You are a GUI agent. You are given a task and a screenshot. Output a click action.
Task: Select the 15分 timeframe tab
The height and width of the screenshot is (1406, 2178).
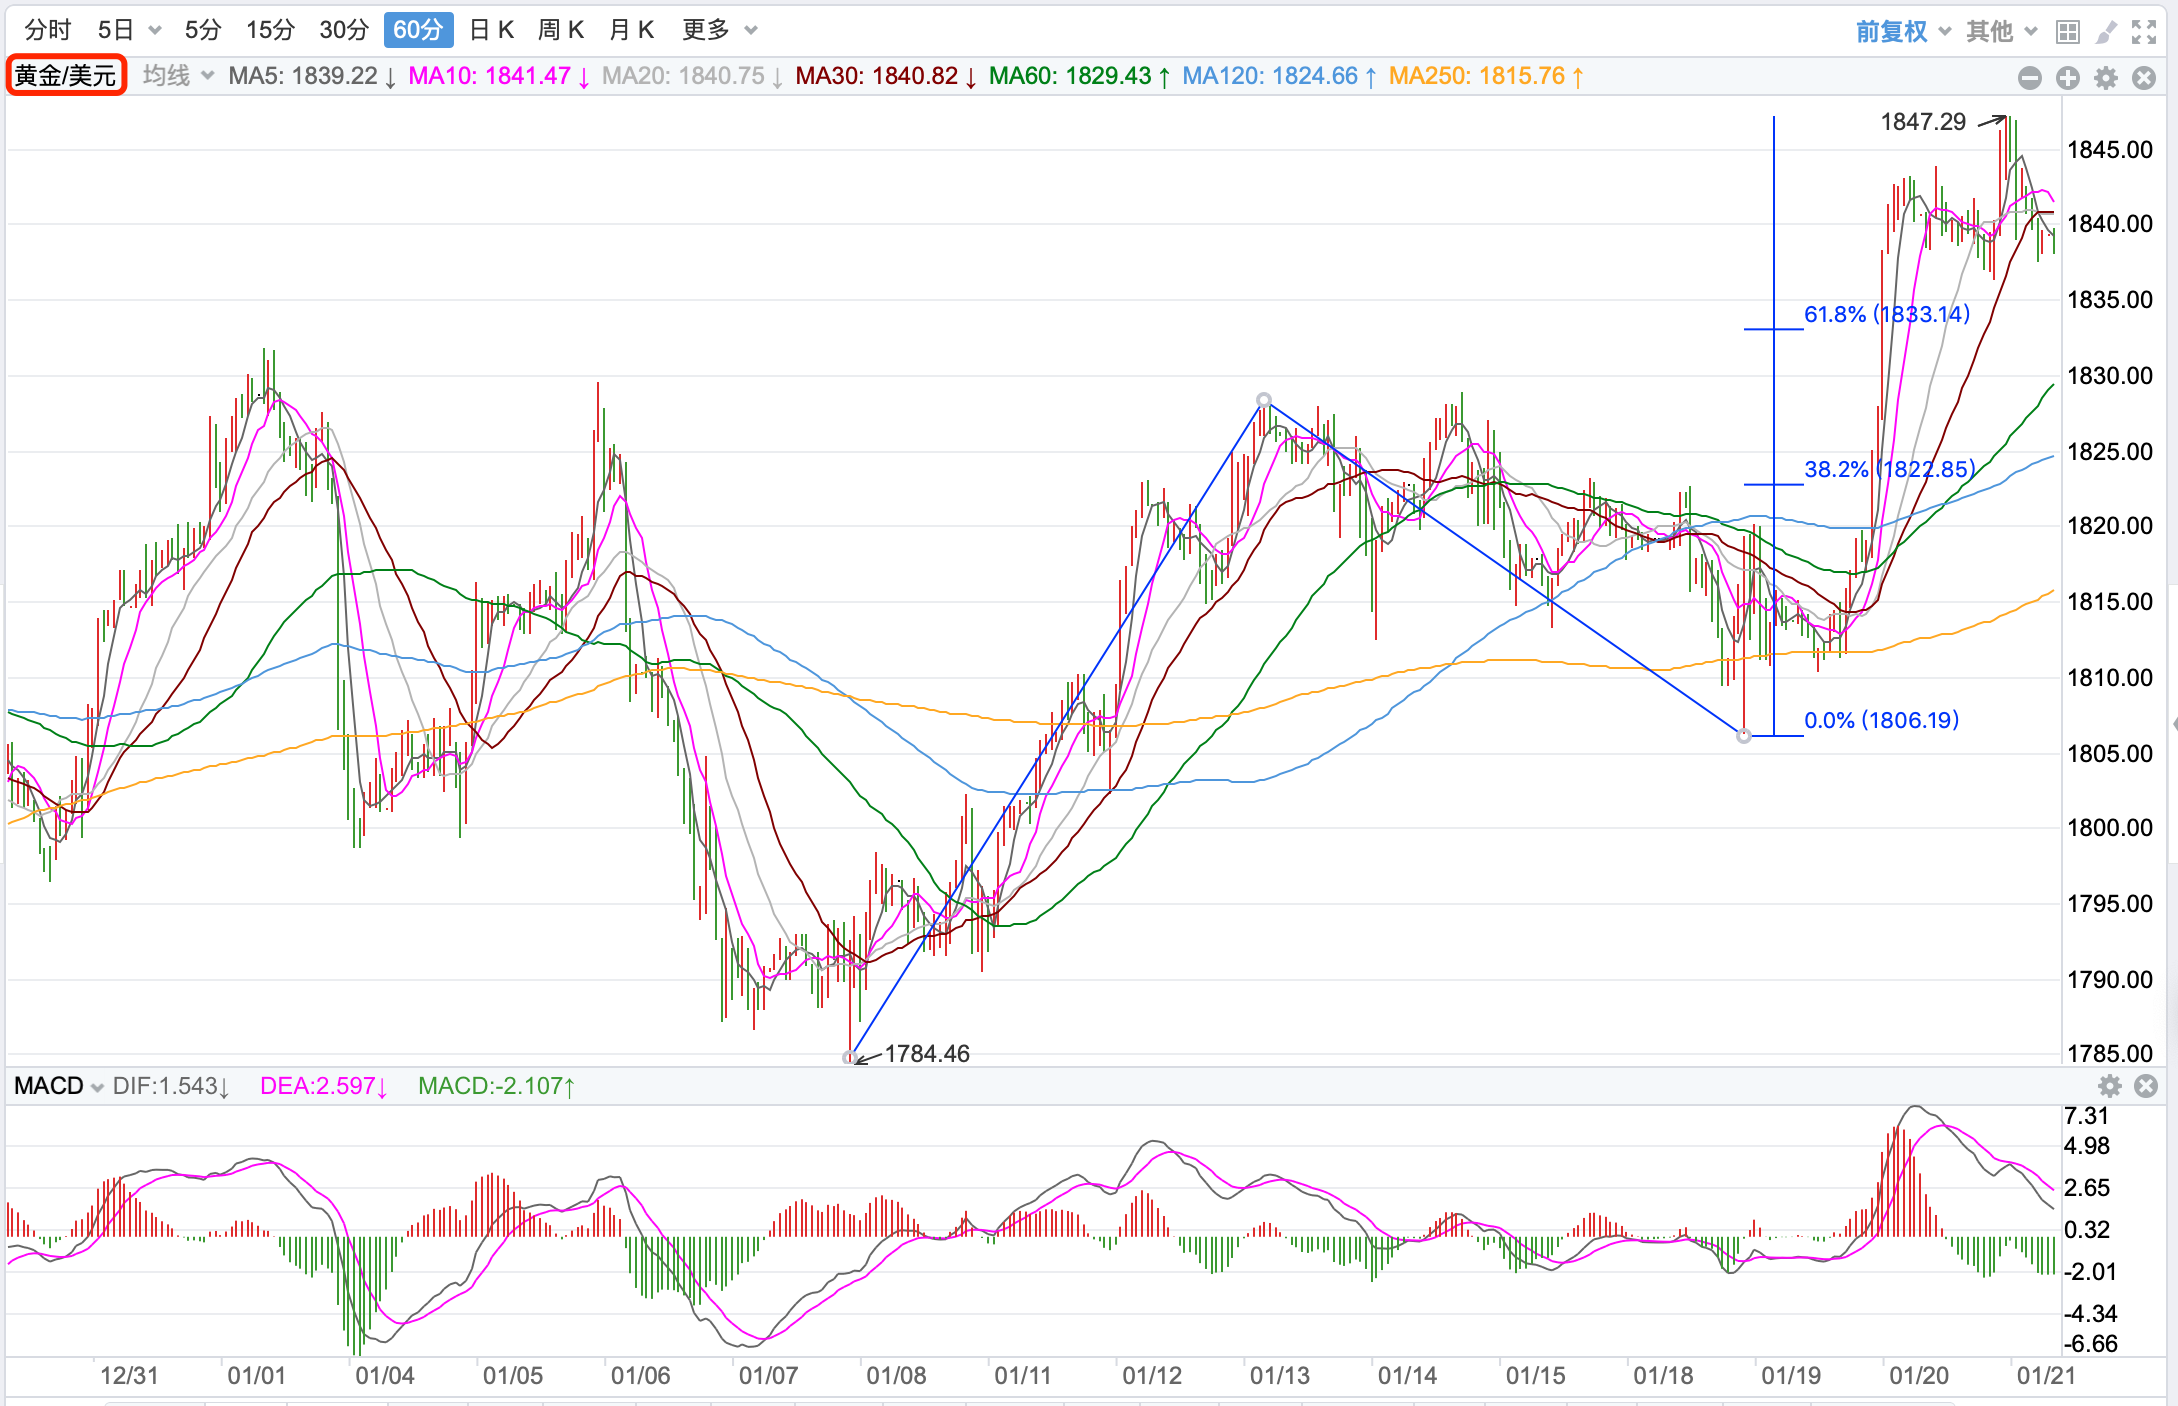270,30
